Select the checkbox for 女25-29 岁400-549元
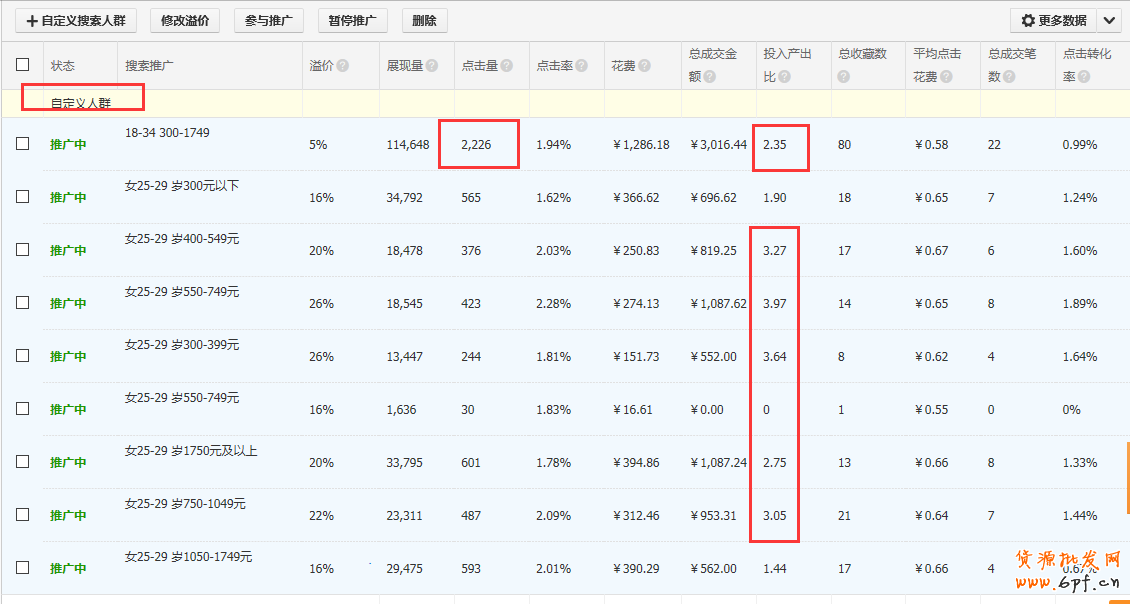This screenshot has width=1130, height=604. pos(23,250)
